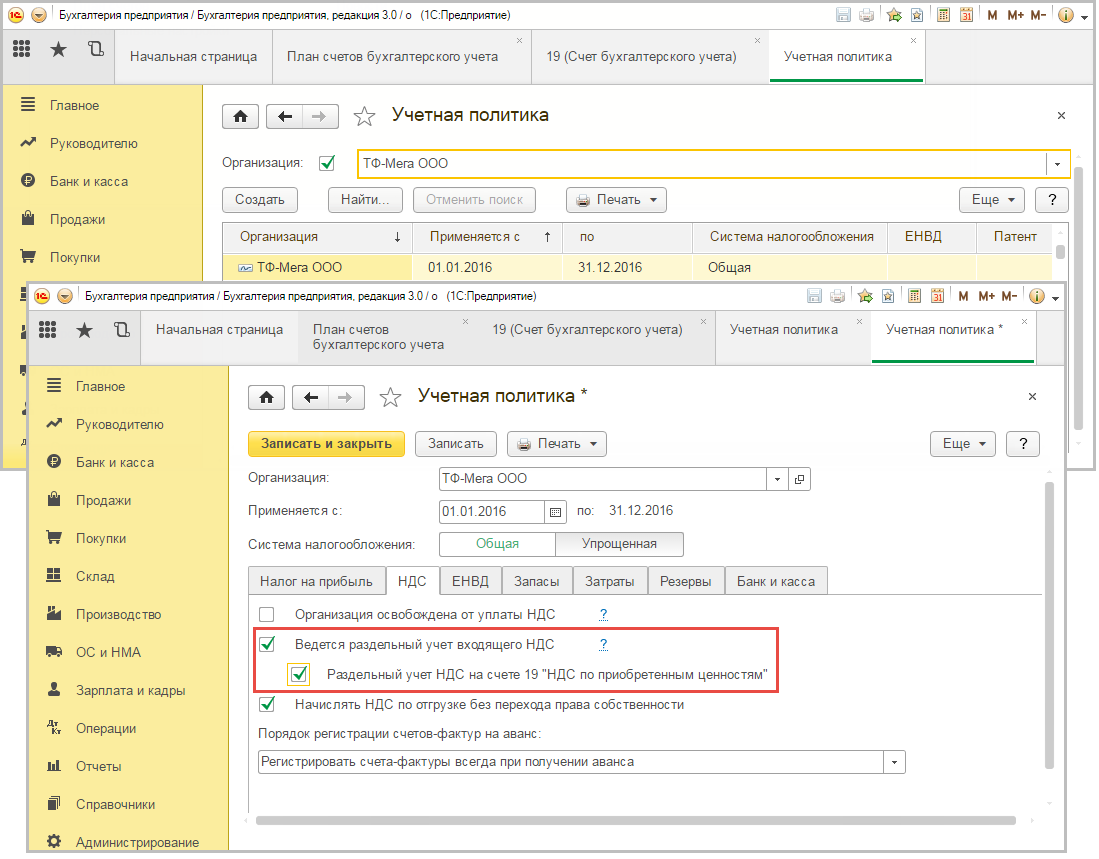Viewport: 1099px width, 859px height.
Task: Star the back window Учетная политика list
Action: pos(364,116)
